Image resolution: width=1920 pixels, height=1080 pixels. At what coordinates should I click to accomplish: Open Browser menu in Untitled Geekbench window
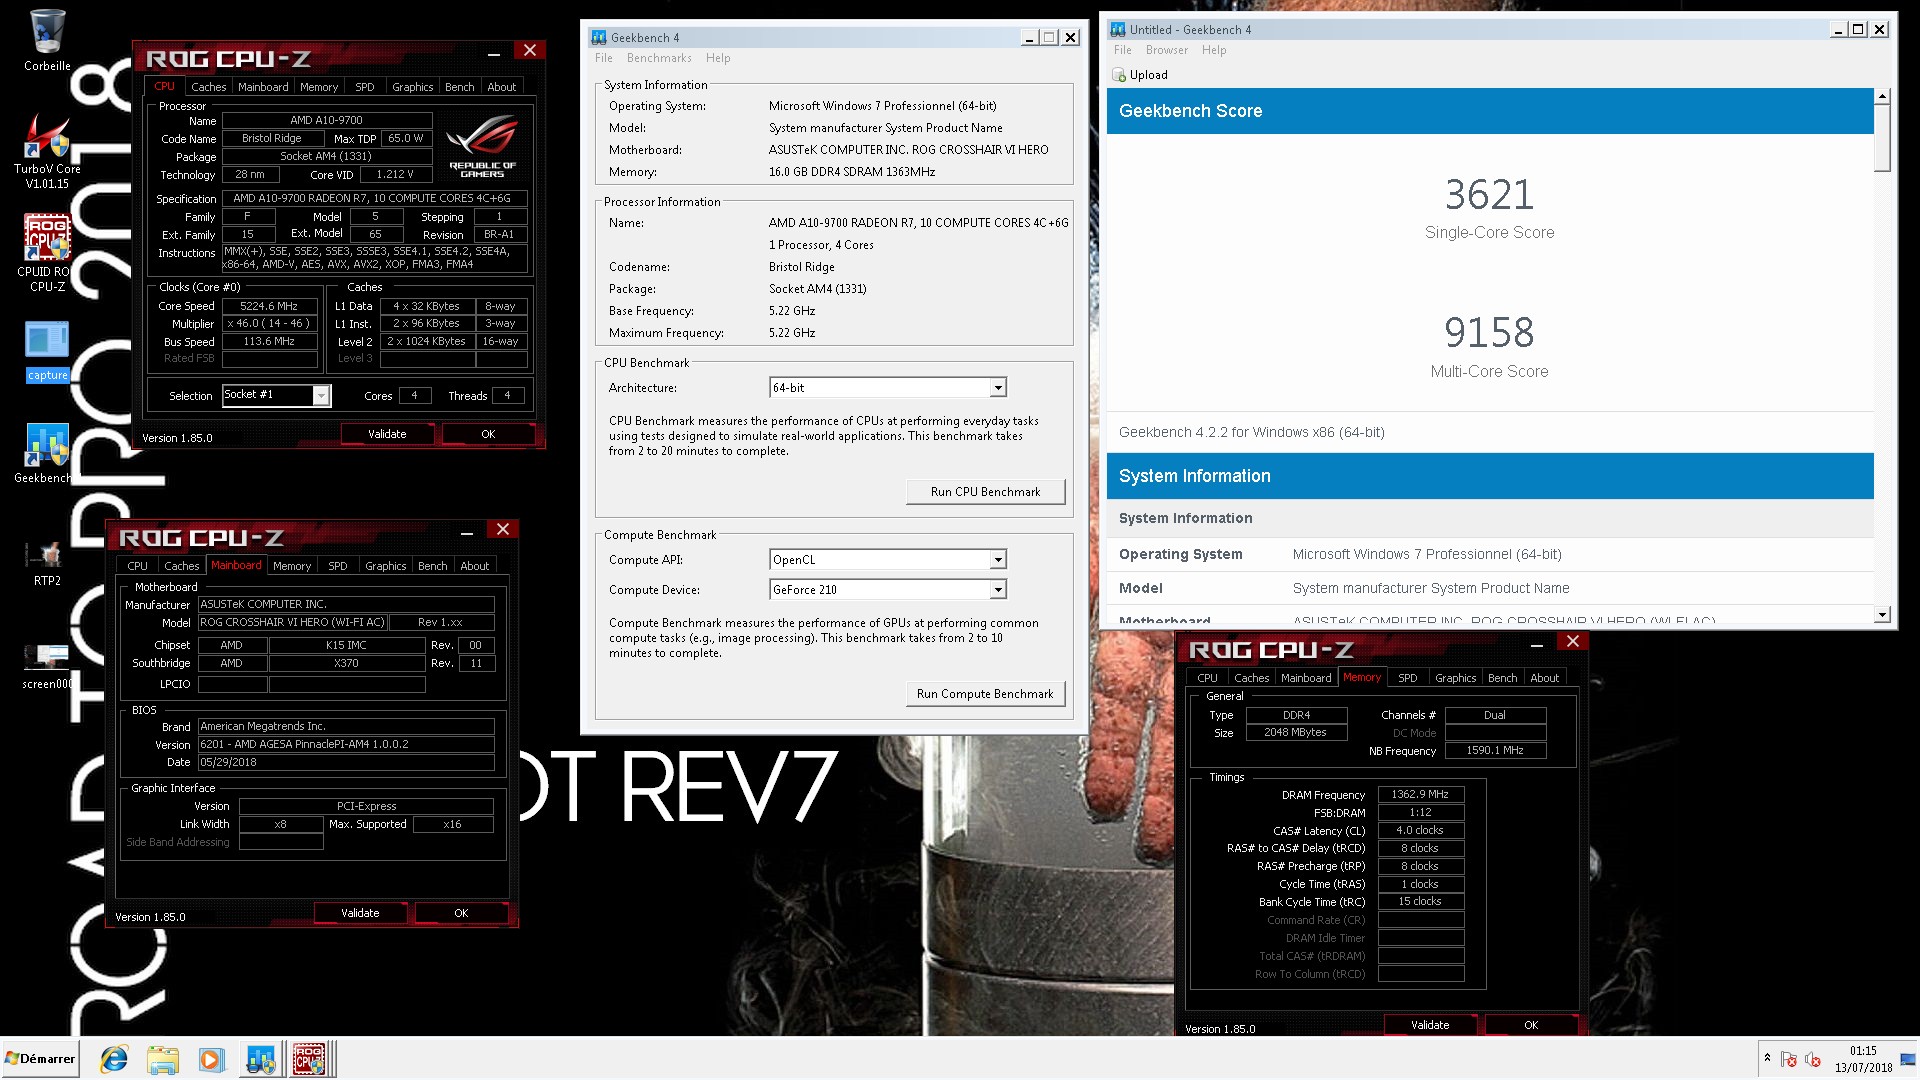[x=1166, y=50]
